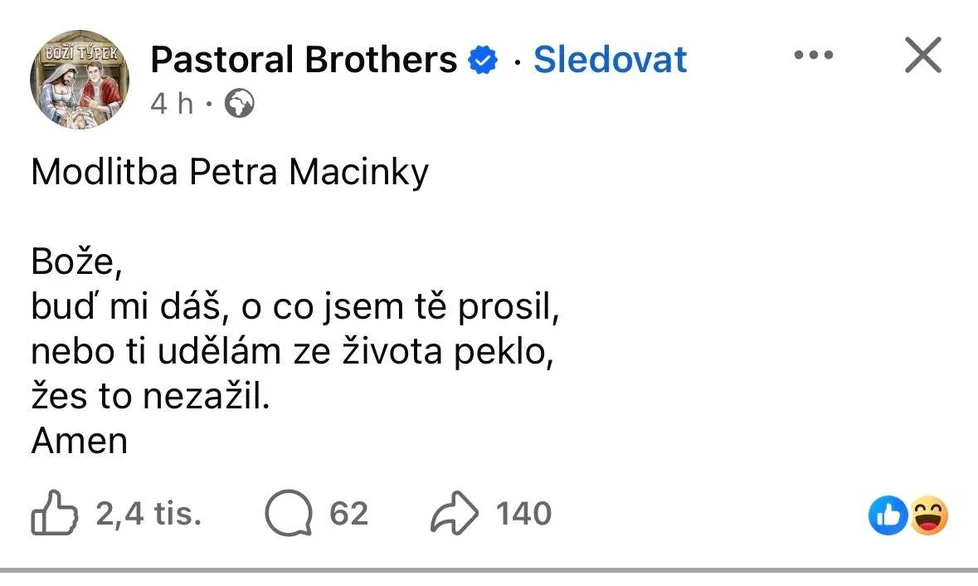The image size is (978, 586).
Task: Click the blue verified badge
Action: tap(484, 61)
